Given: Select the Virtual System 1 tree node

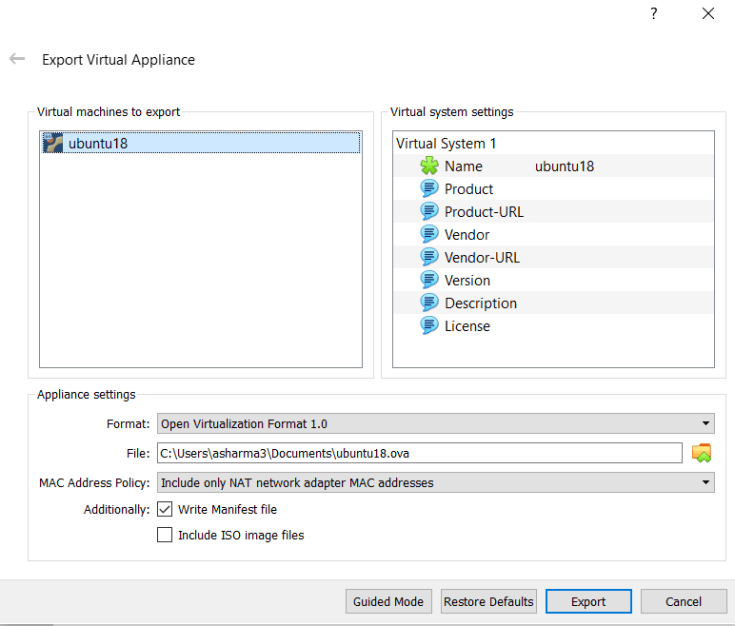Looking at the screenshot, I should 446,144.
